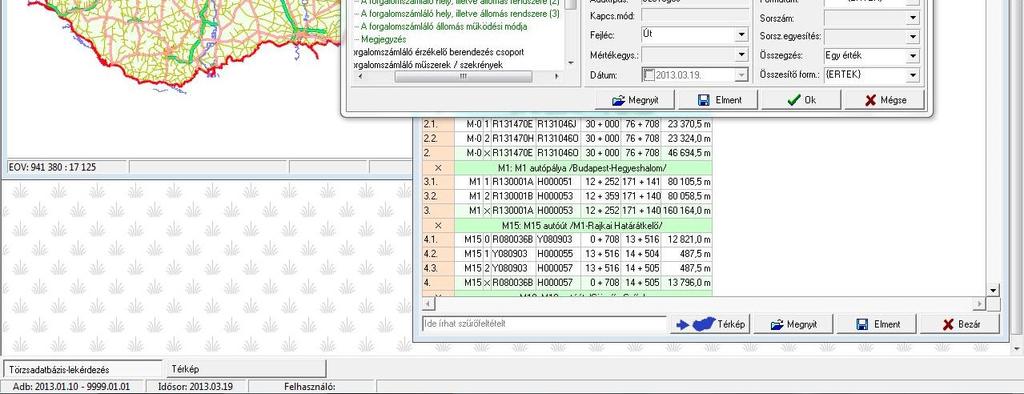Click the filter condition input field
Viewport: 1024px width, 394px height.
(x=545, y=323)
